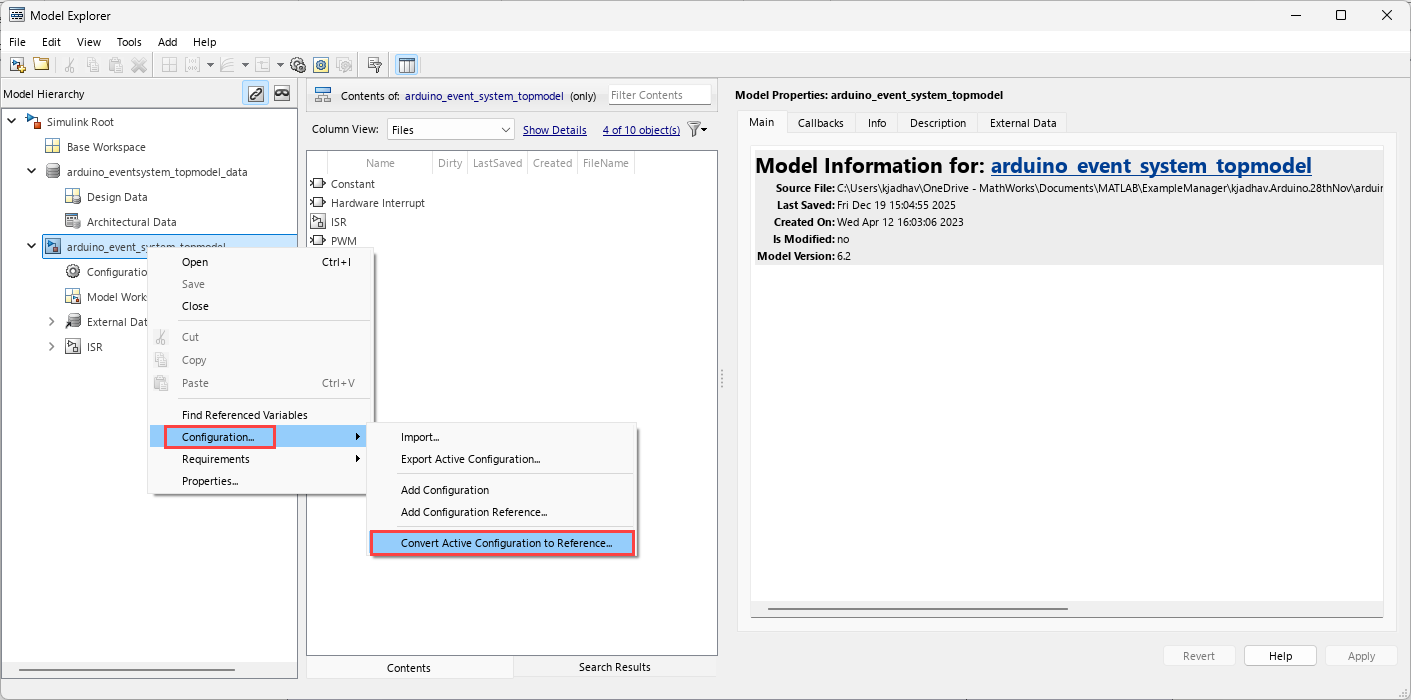Toggle the image view button beside the pencil
This screenshot has width=1411, height=700.
282,92
